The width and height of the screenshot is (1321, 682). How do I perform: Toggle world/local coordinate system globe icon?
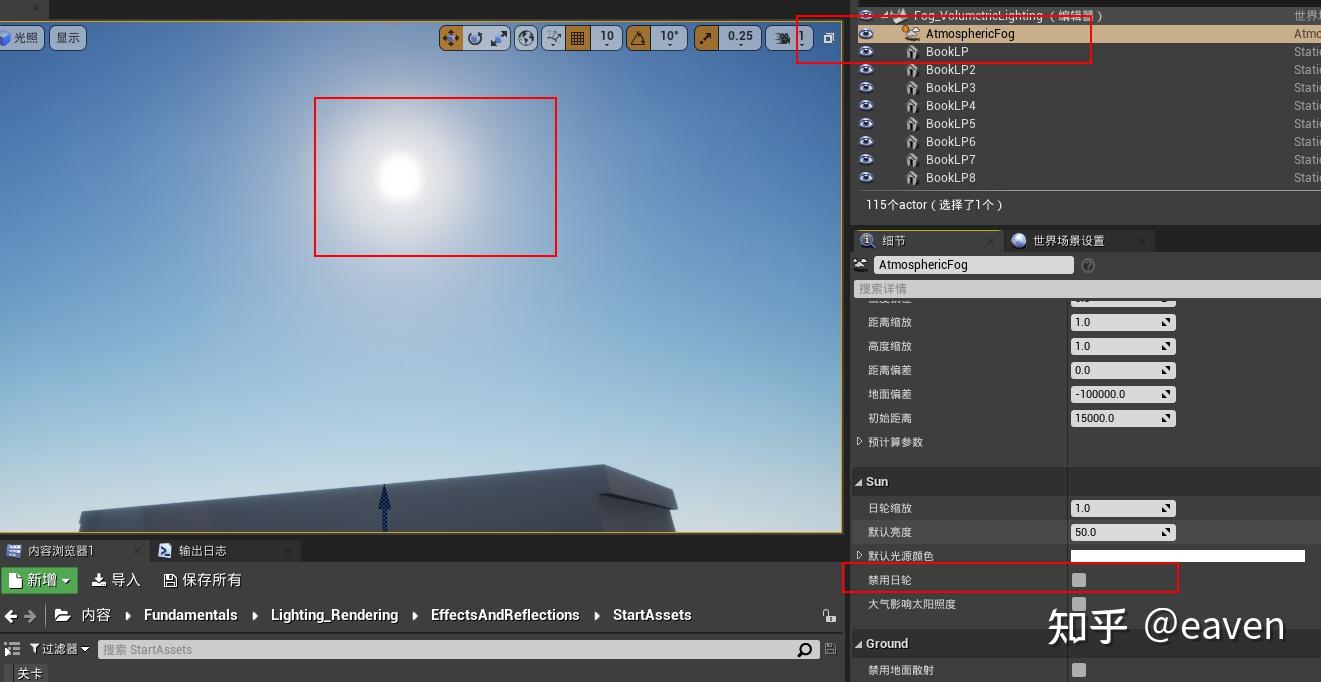coord(526,38)
